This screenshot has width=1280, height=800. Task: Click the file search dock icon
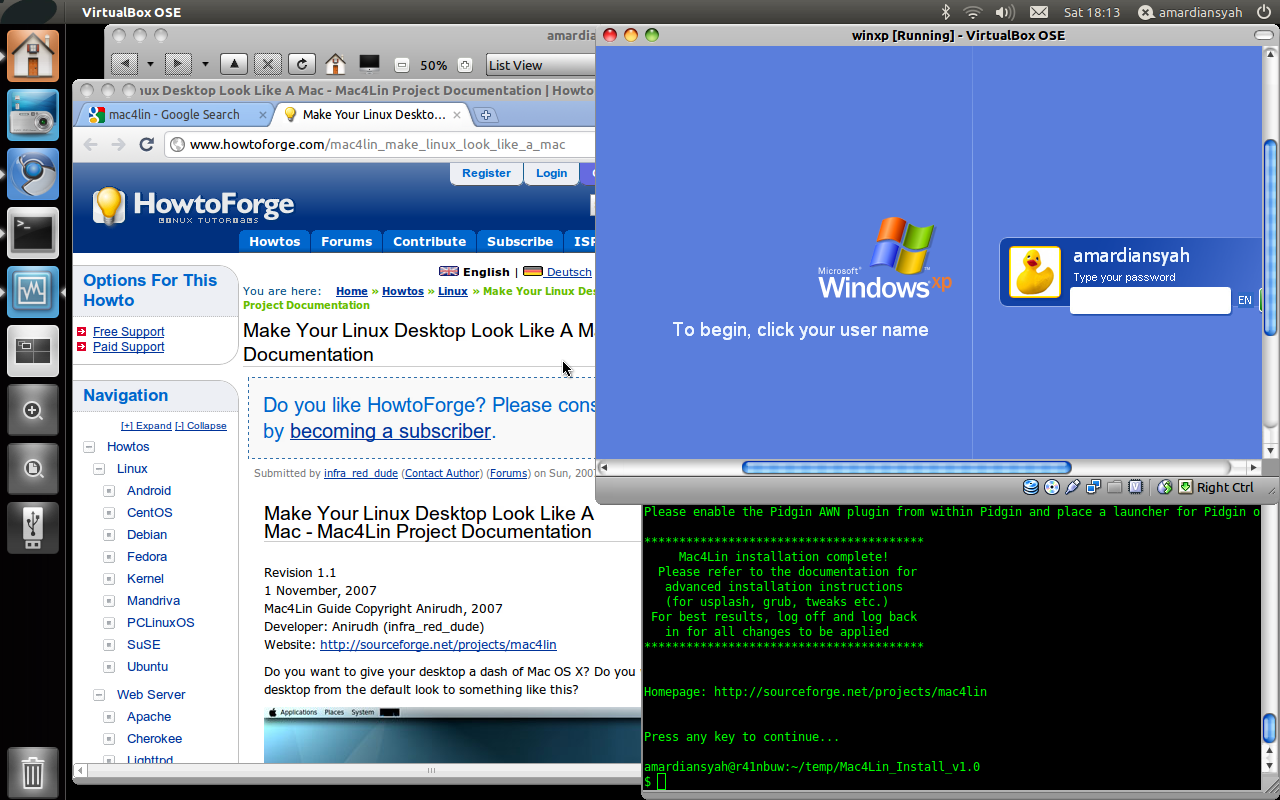(x=33, y=469)
